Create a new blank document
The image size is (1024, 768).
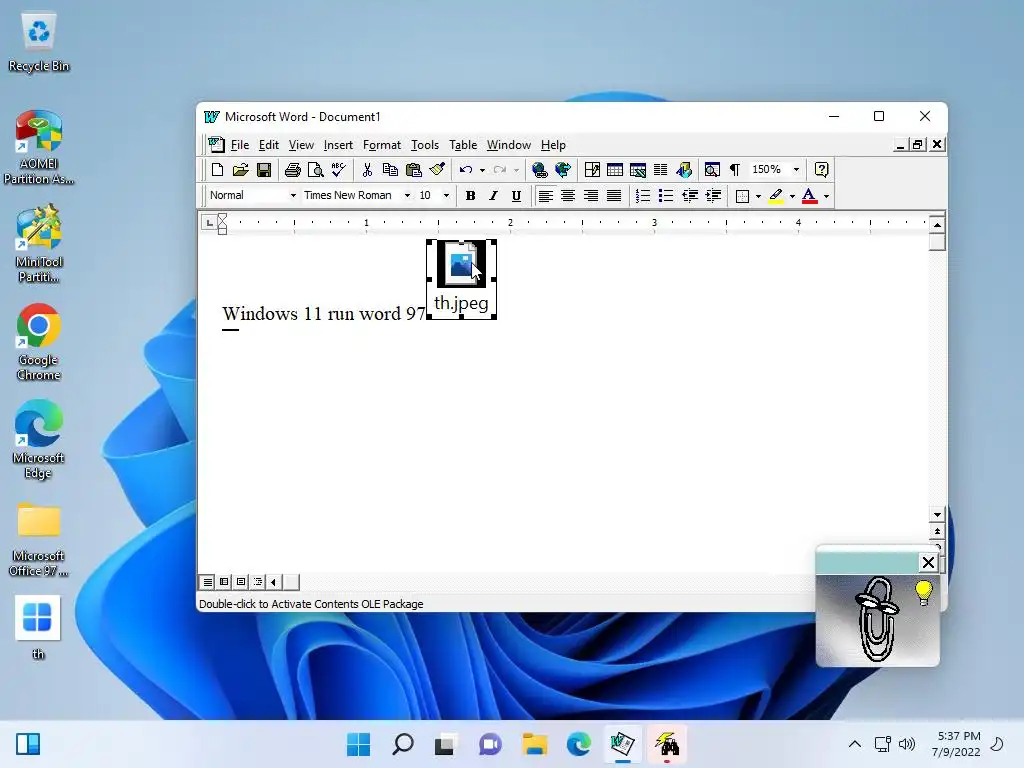217,170
